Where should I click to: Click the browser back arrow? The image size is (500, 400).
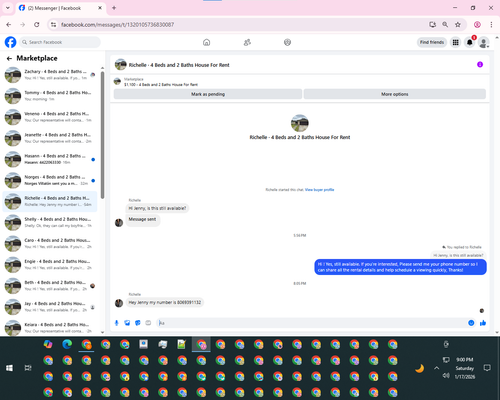[9, 24]
